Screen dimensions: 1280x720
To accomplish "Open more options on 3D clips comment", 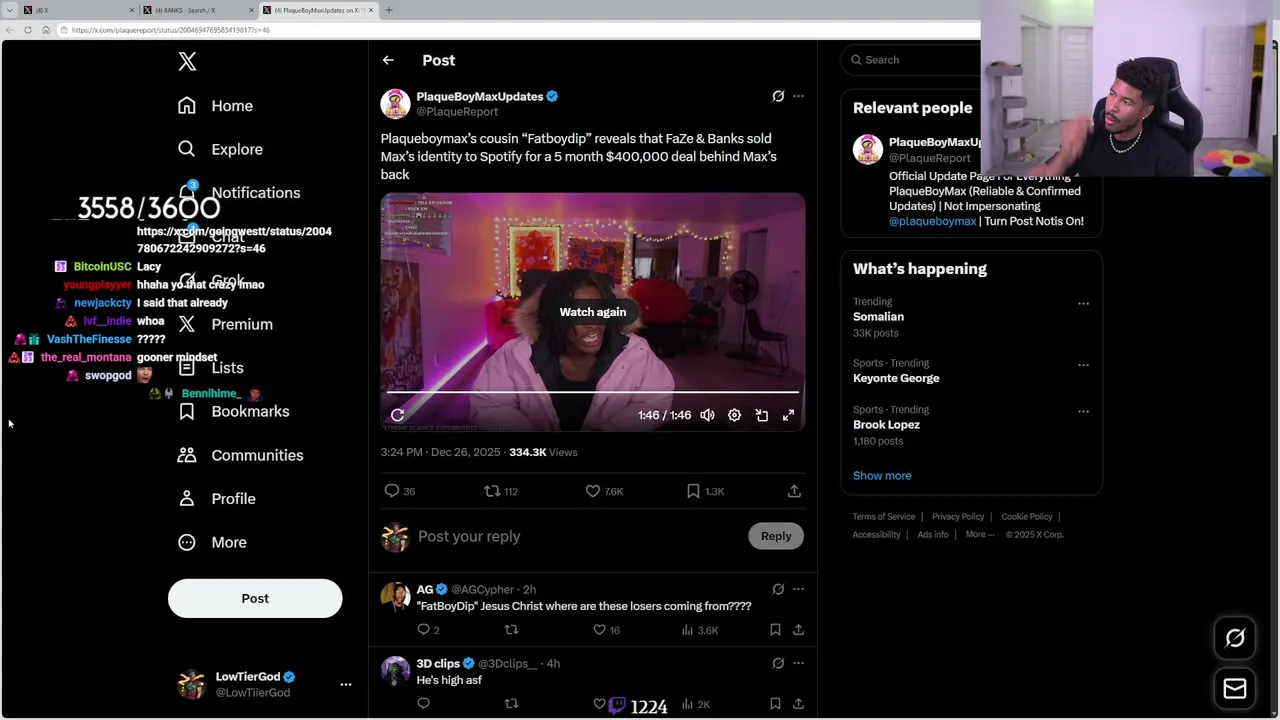I will pyautogui.click(x=798, y=663).
